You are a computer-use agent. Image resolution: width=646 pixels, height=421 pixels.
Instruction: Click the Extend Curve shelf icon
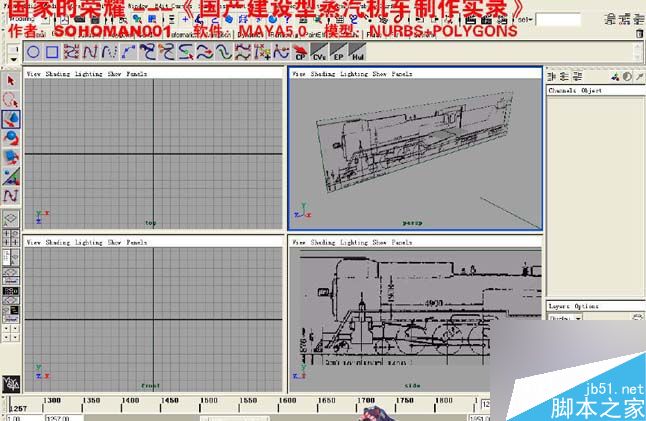click(204, 52)
